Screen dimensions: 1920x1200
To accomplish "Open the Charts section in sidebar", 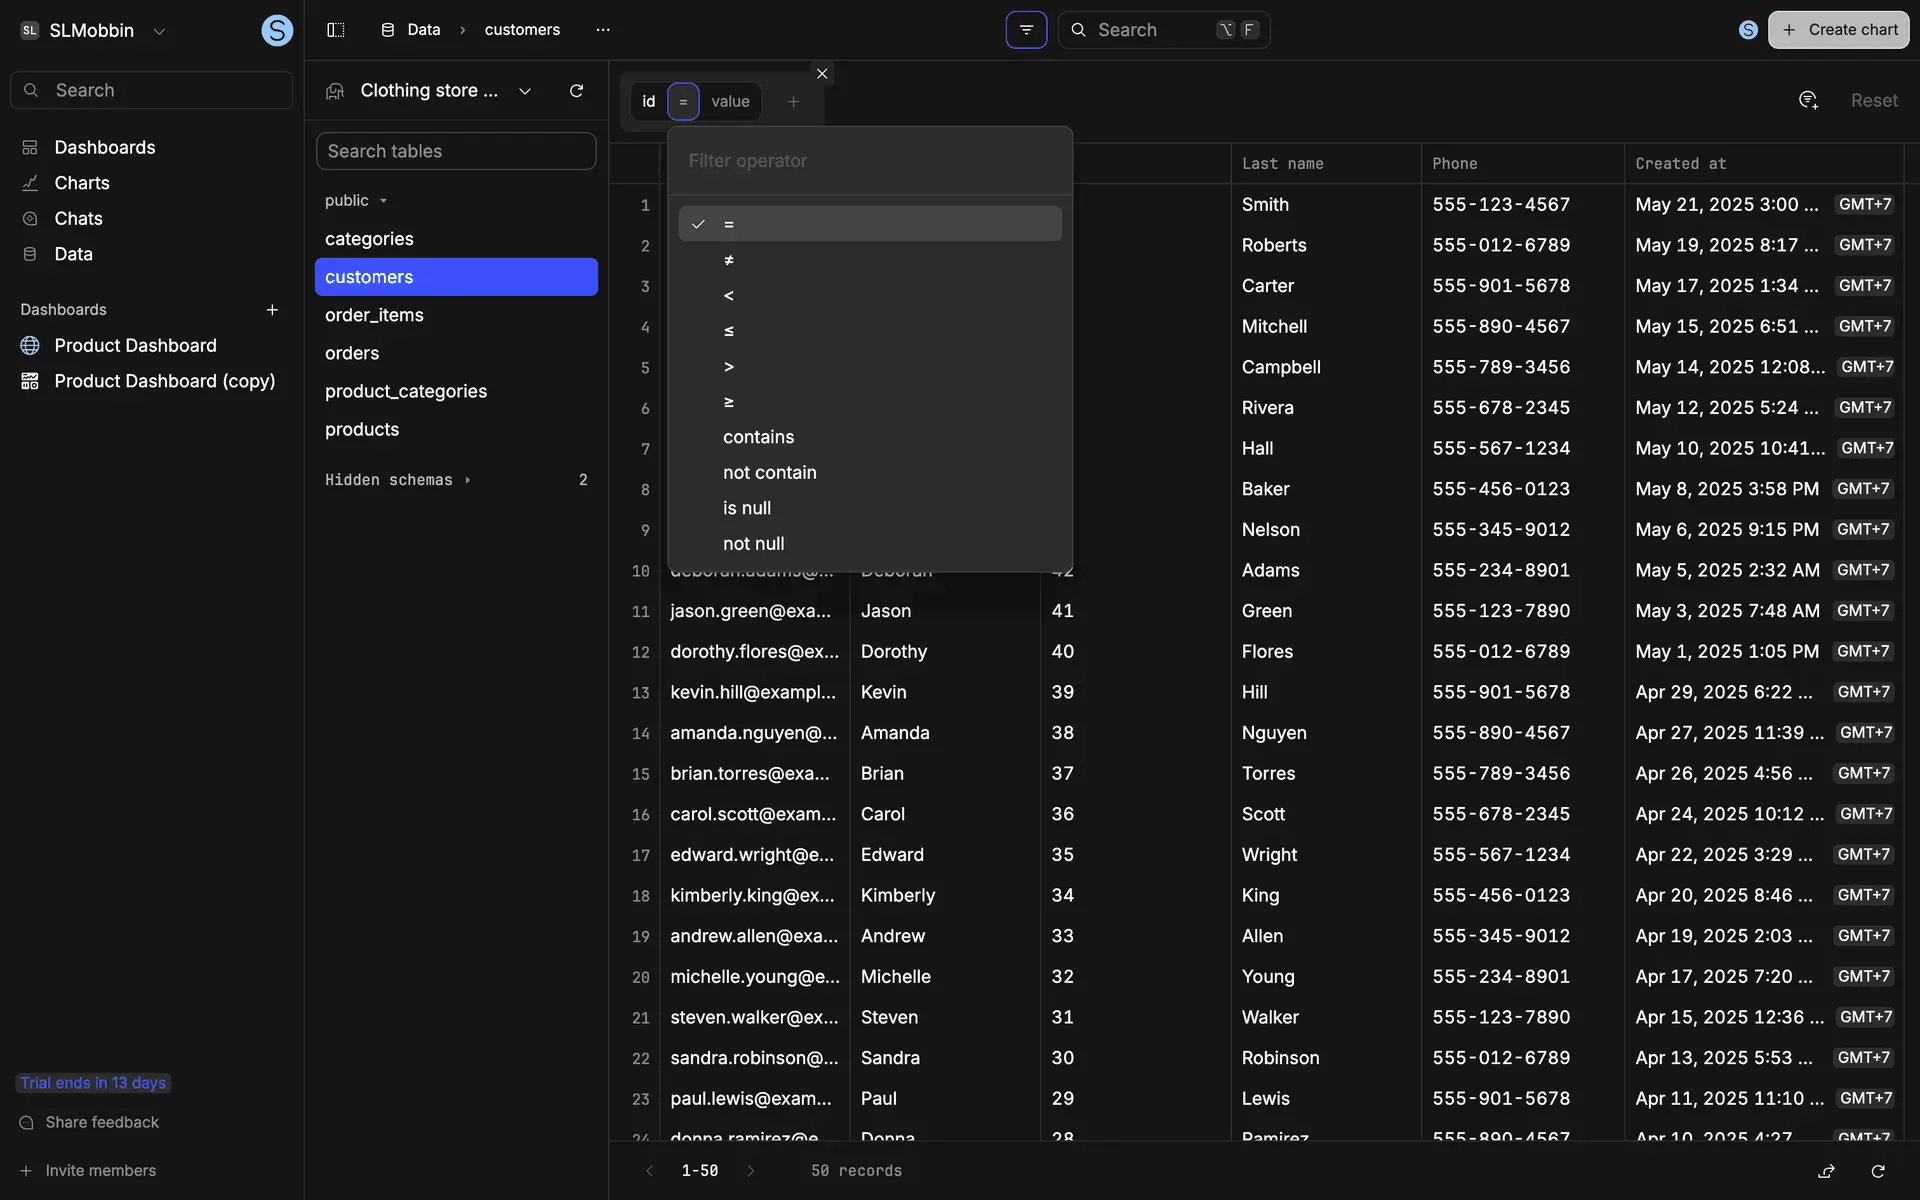I will pyautogui.click(x=82, y=183).
